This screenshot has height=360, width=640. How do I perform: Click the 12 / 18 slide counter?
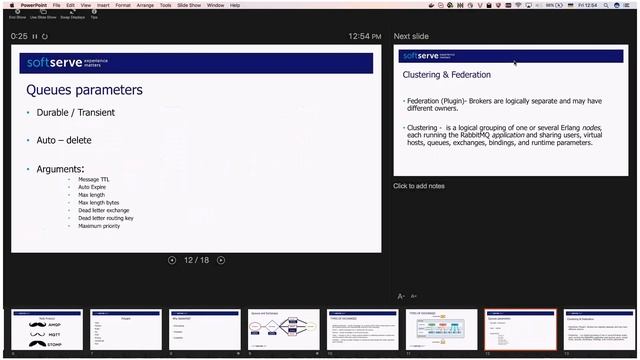click(x=196, y=260)
